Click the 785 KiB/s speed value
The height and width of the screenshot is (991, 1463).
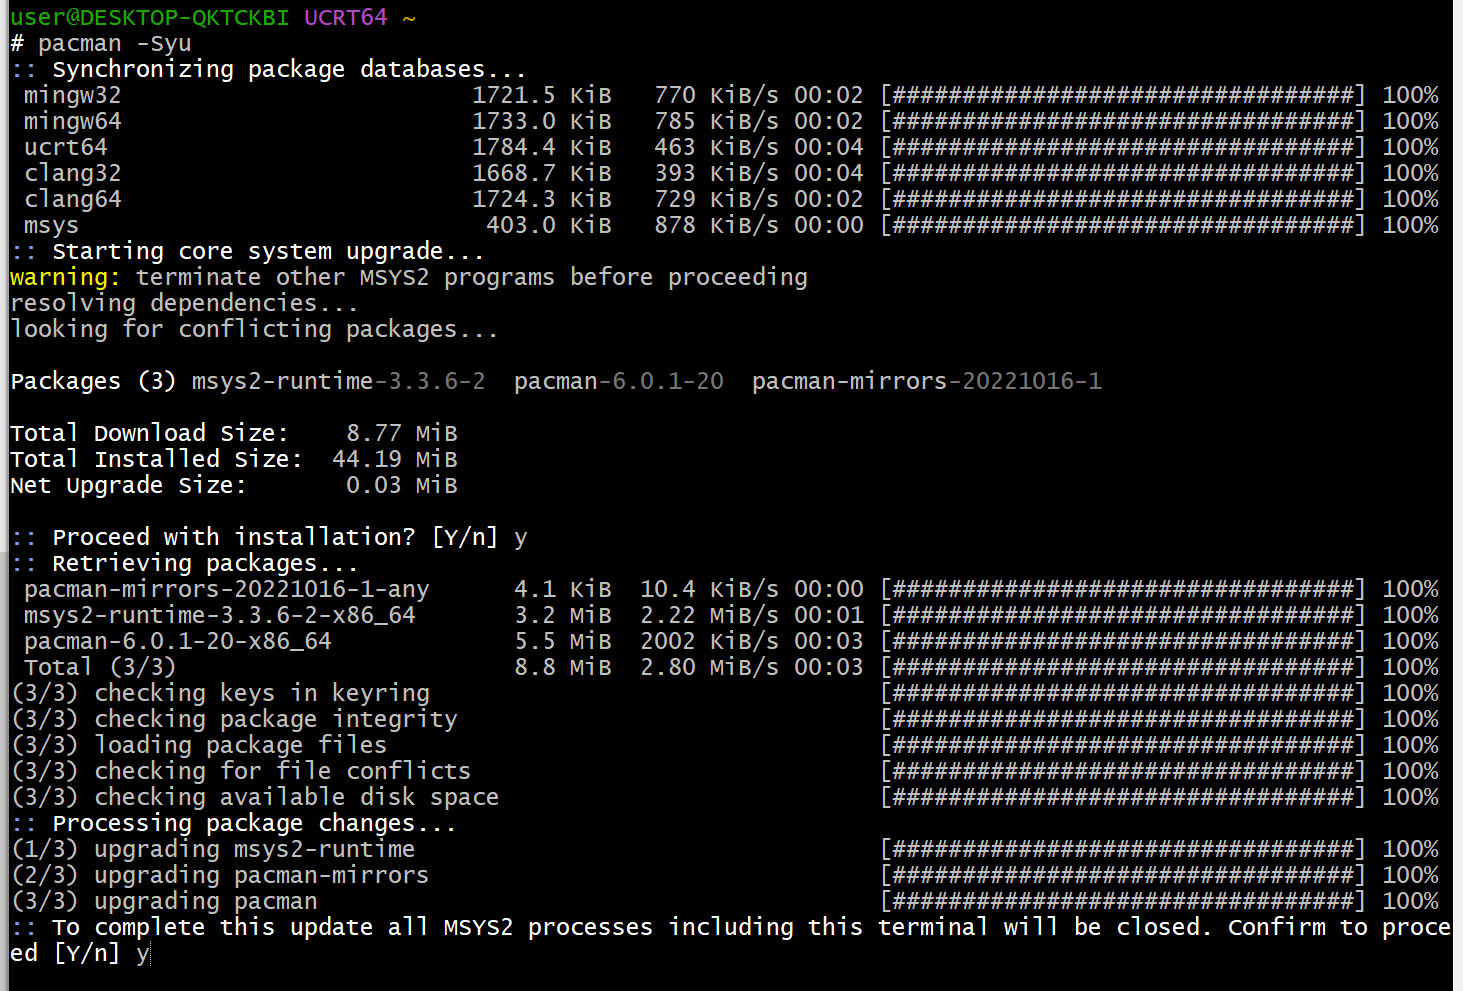716,122
